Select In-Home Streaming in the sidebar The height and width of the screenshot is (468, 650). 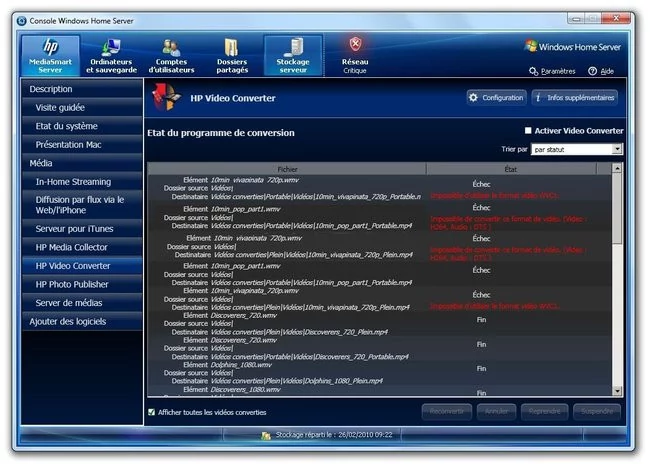pyautogui.click(x=82, y=182)
